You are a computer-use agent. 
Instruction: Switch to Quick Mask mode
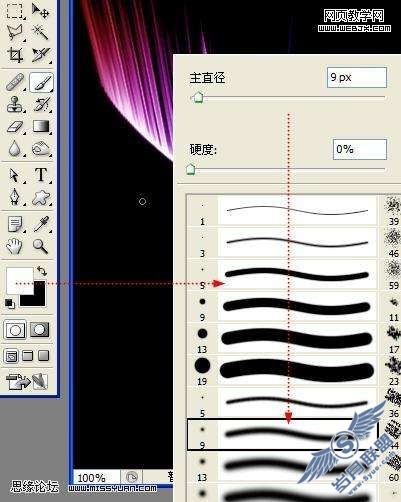pyautogui.click(x=40, y=330)
